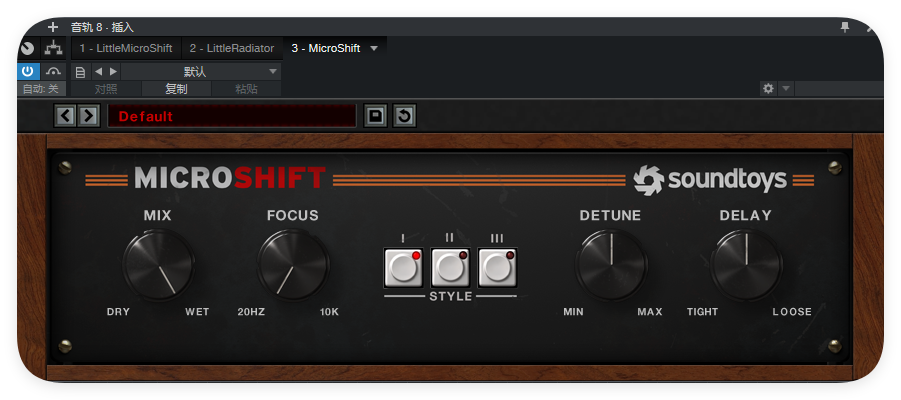The image size is (901, 400).
Task: Click the red Default preset display
Action: tap(232, 116)
